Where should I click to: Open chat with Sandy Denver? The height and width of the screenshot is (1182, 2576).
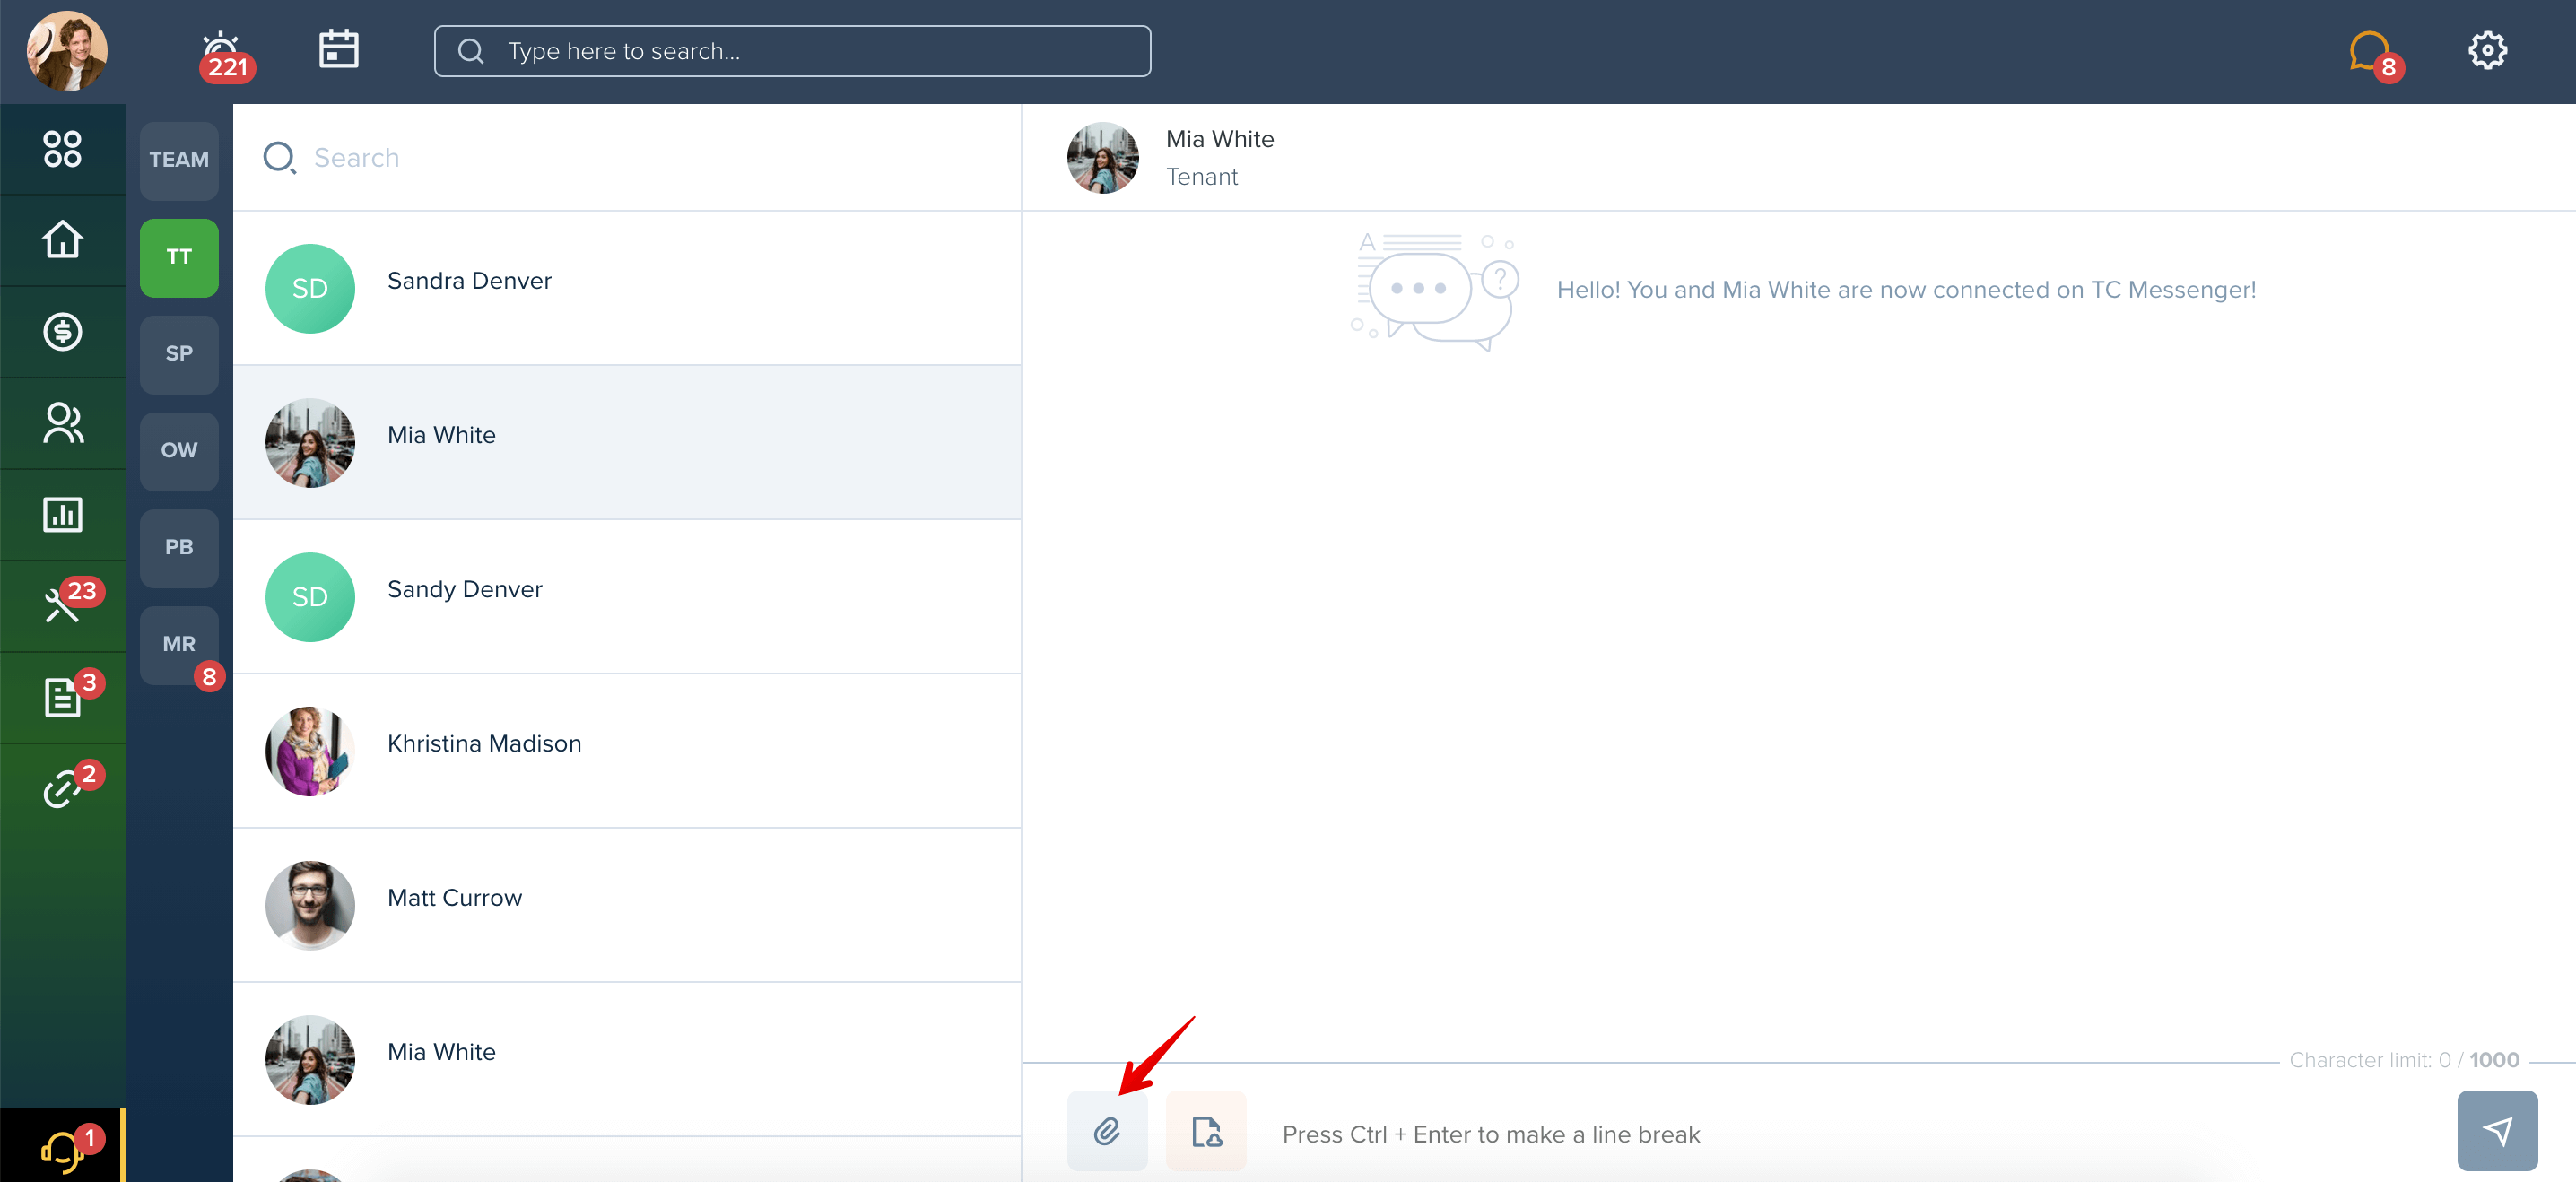(627, 597)
